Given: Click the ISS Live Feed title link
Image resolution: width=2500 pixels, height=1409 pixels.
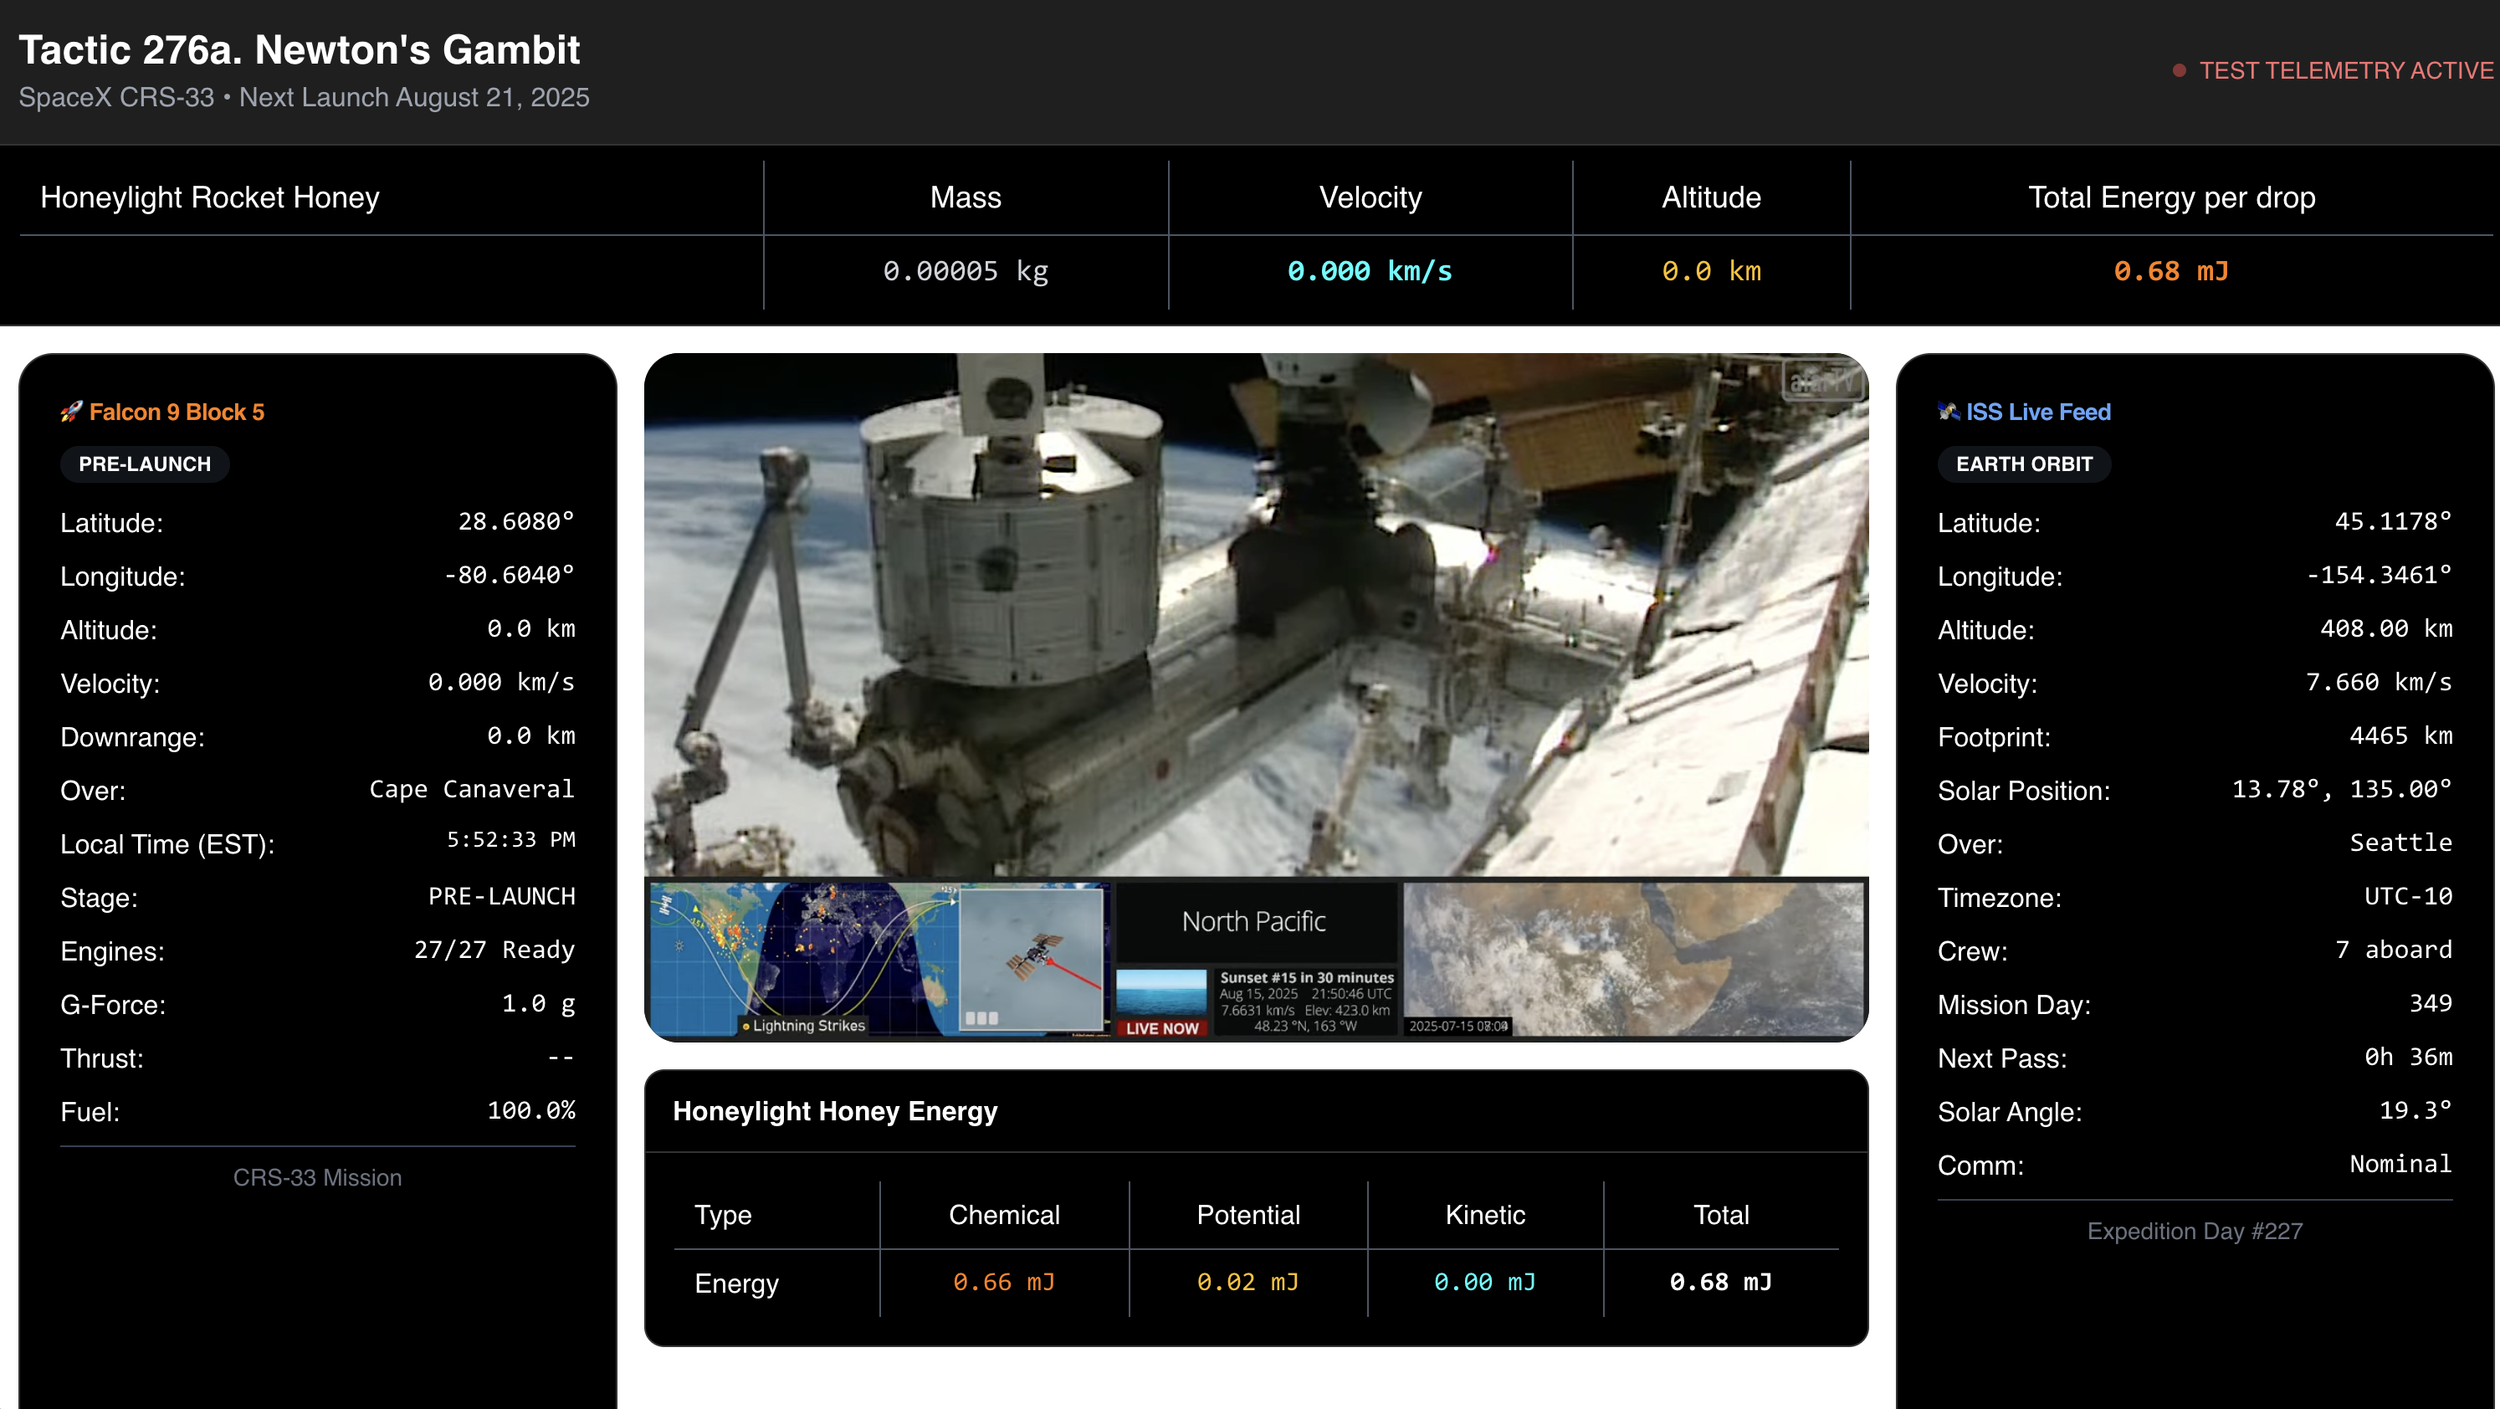Looking at the screenshot, I should pyautogui.click(x=2037, y=411).
